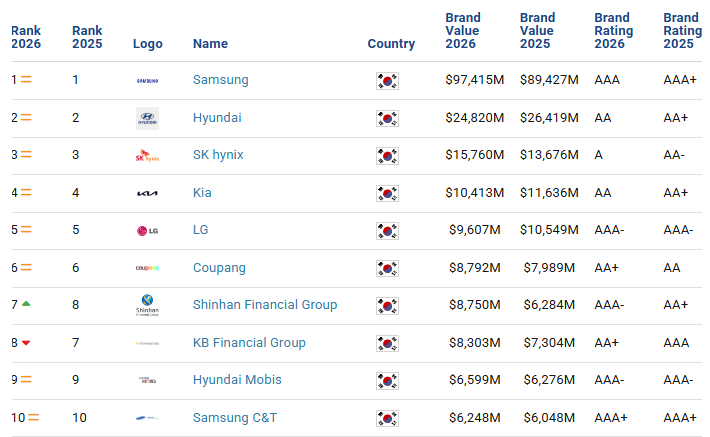Click the Shinhan Financial Group logo
The image size is (710, 437).
tap(148, 305)
